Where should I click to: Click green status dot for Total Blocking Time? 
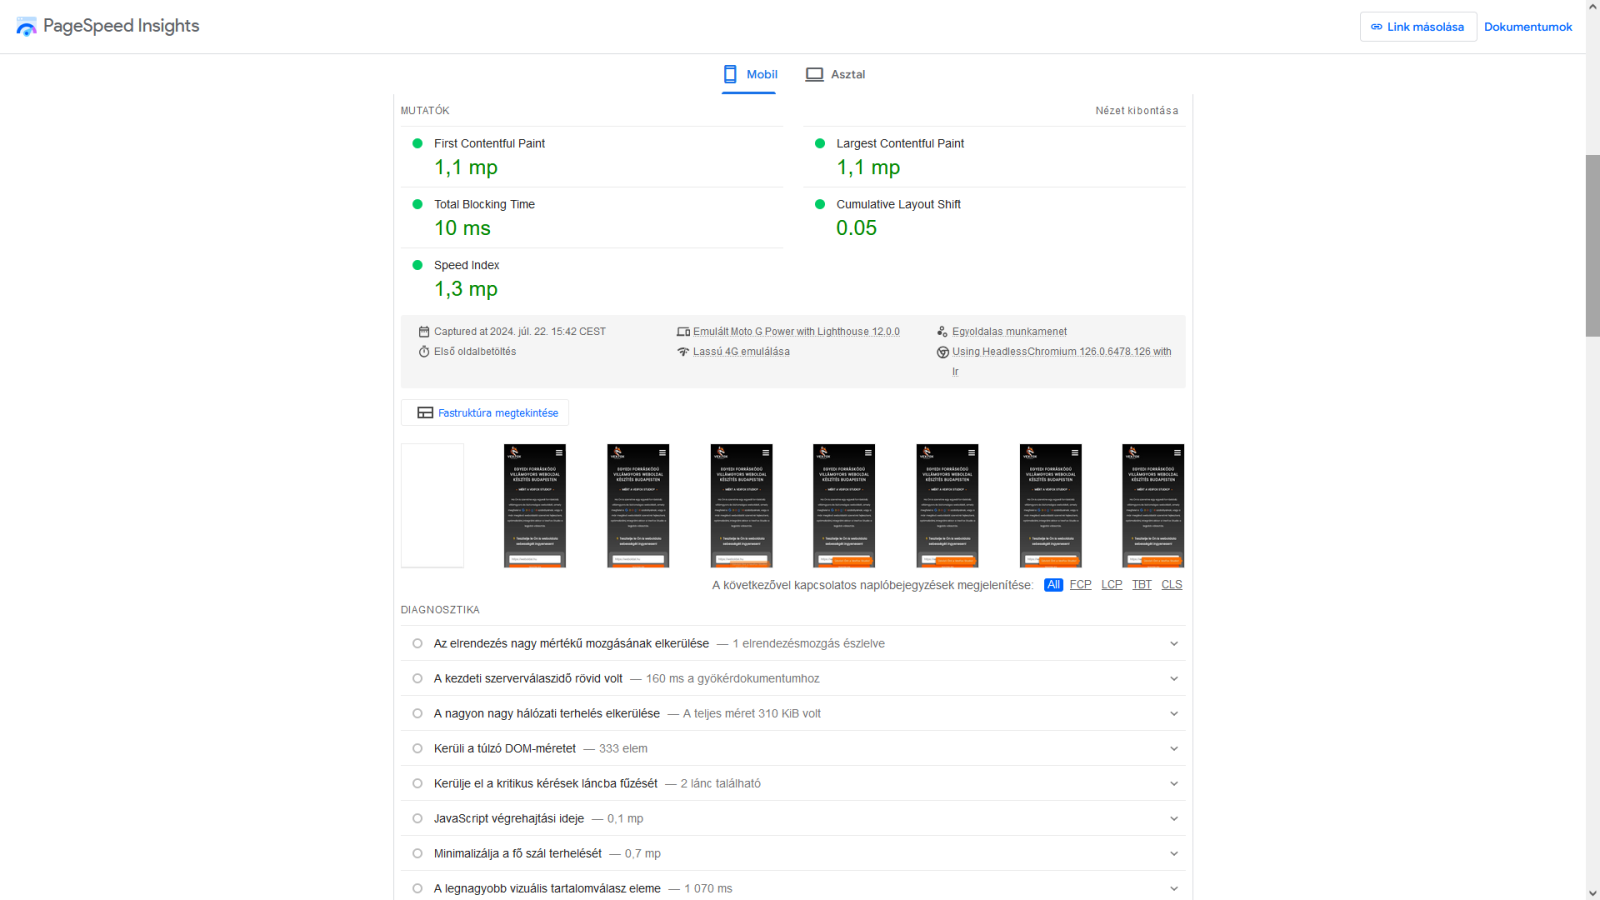[417, 205]
